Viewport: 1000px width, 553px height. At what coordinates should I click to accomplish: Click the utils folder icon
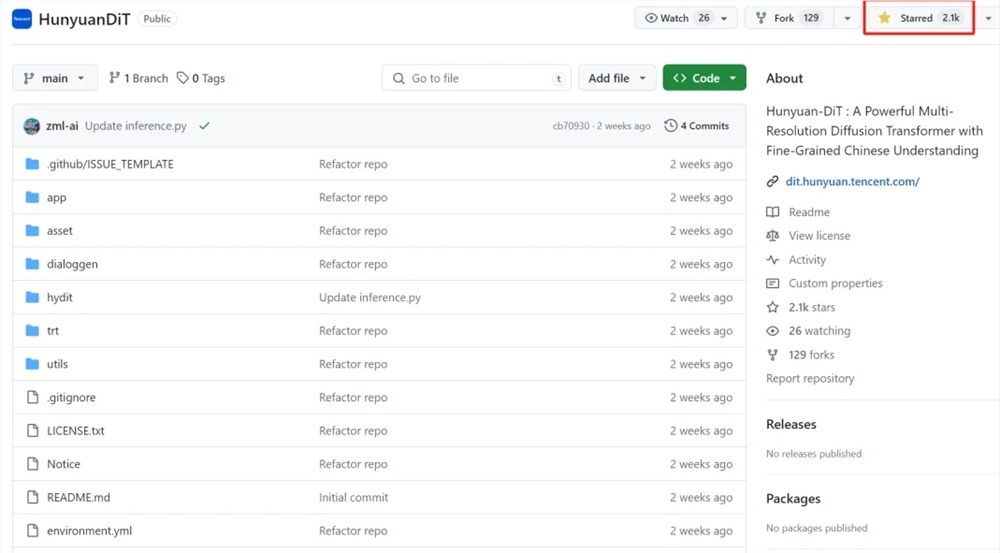click(x=32, y=364)
